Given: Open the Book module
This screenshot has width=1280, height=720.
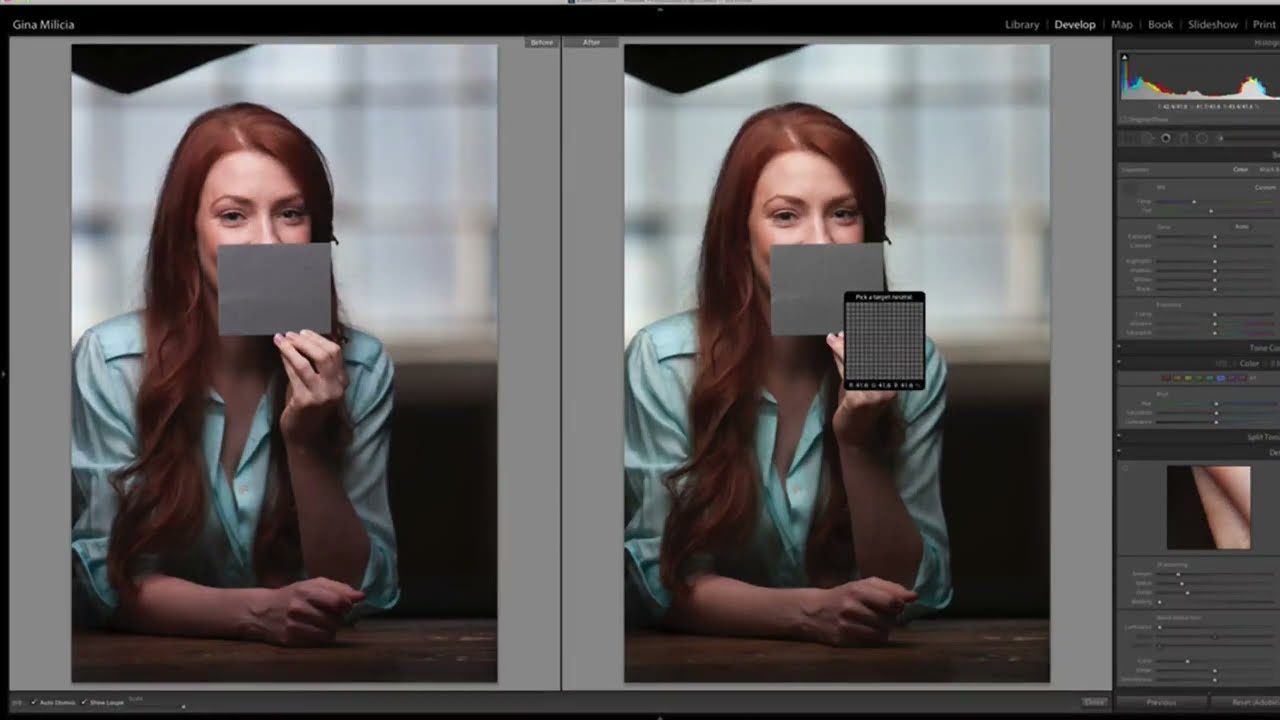Looking at the screenshot, I should pyautogui.click(x=1161, y=24).
